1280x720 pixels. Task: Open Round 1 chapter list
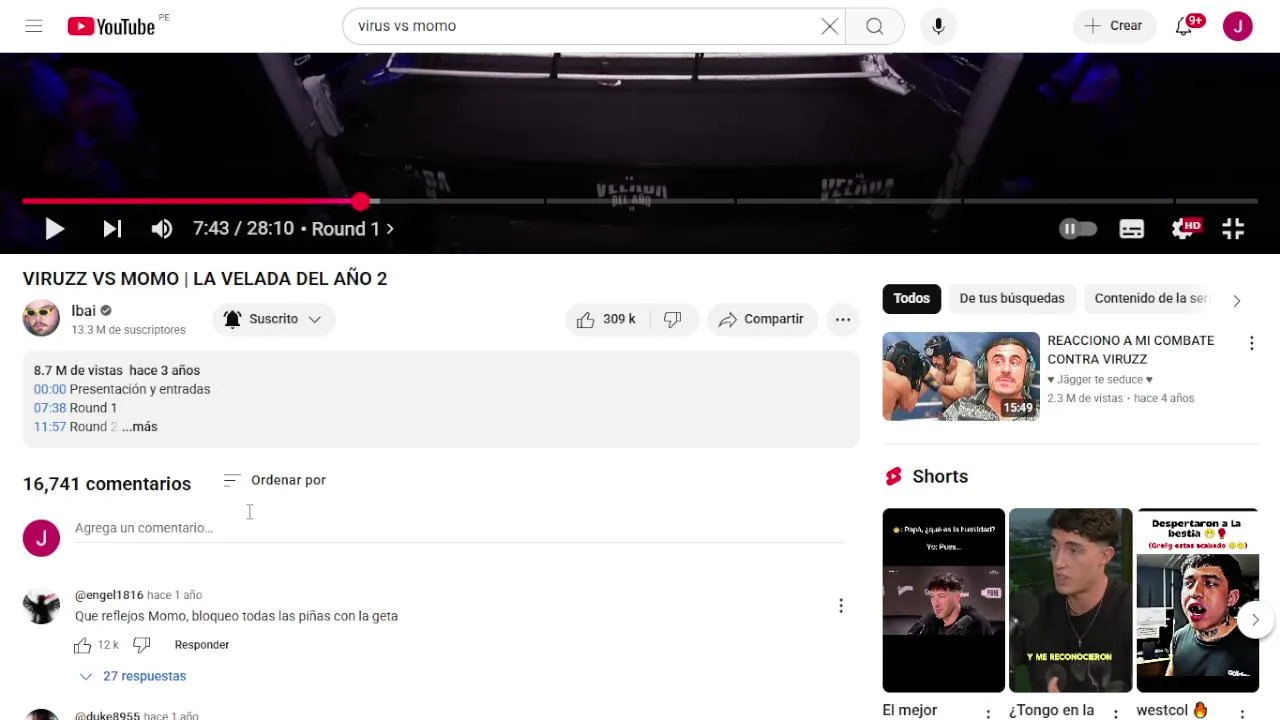[x=352, y=229]
